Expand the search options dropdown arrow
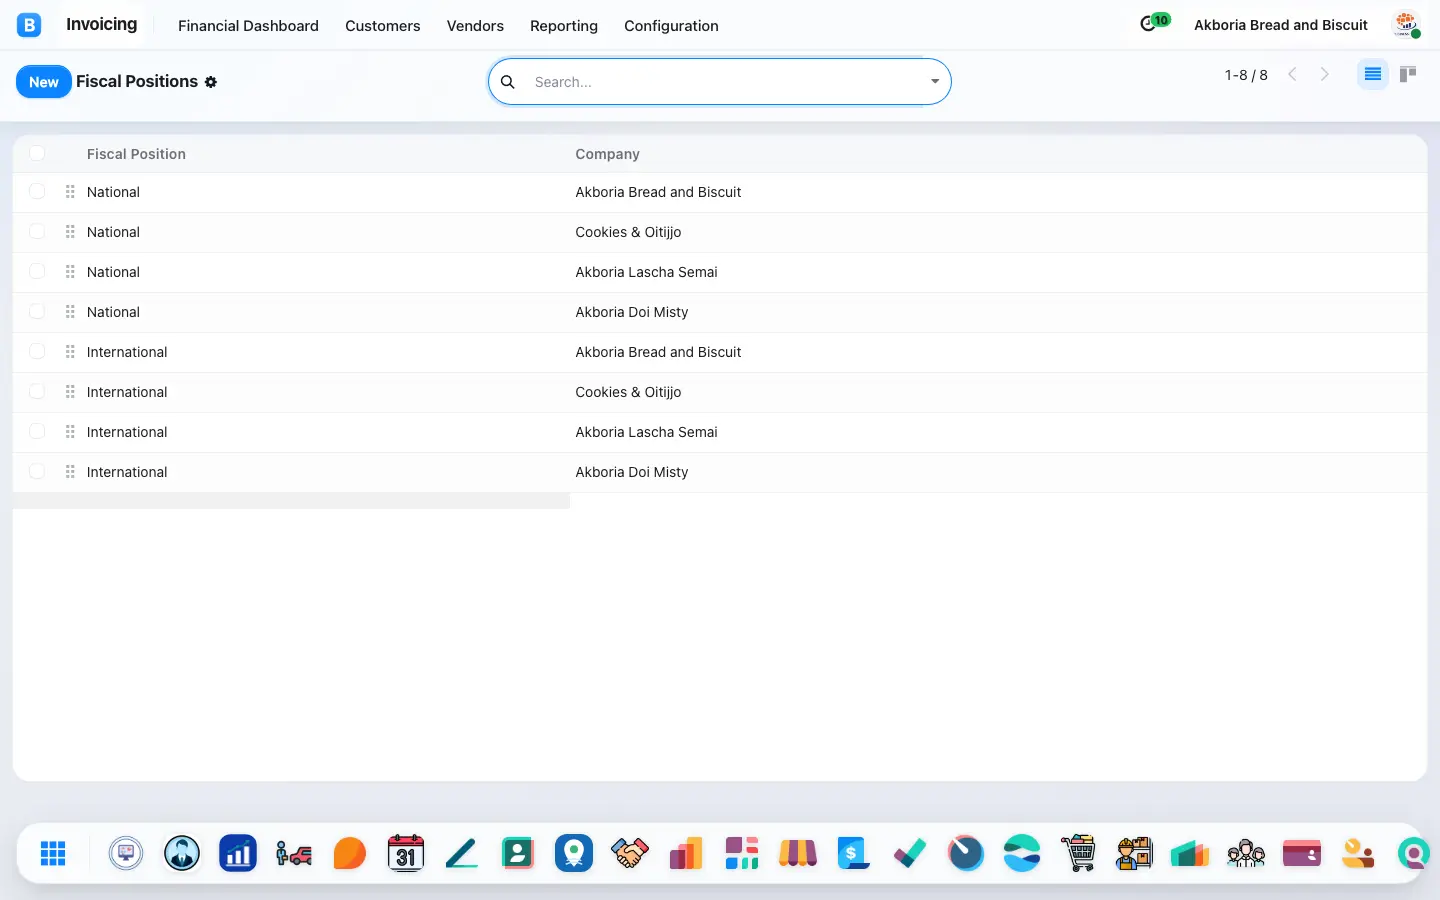The width and height of the screenshot is (1440, 900). pos(935,82)
